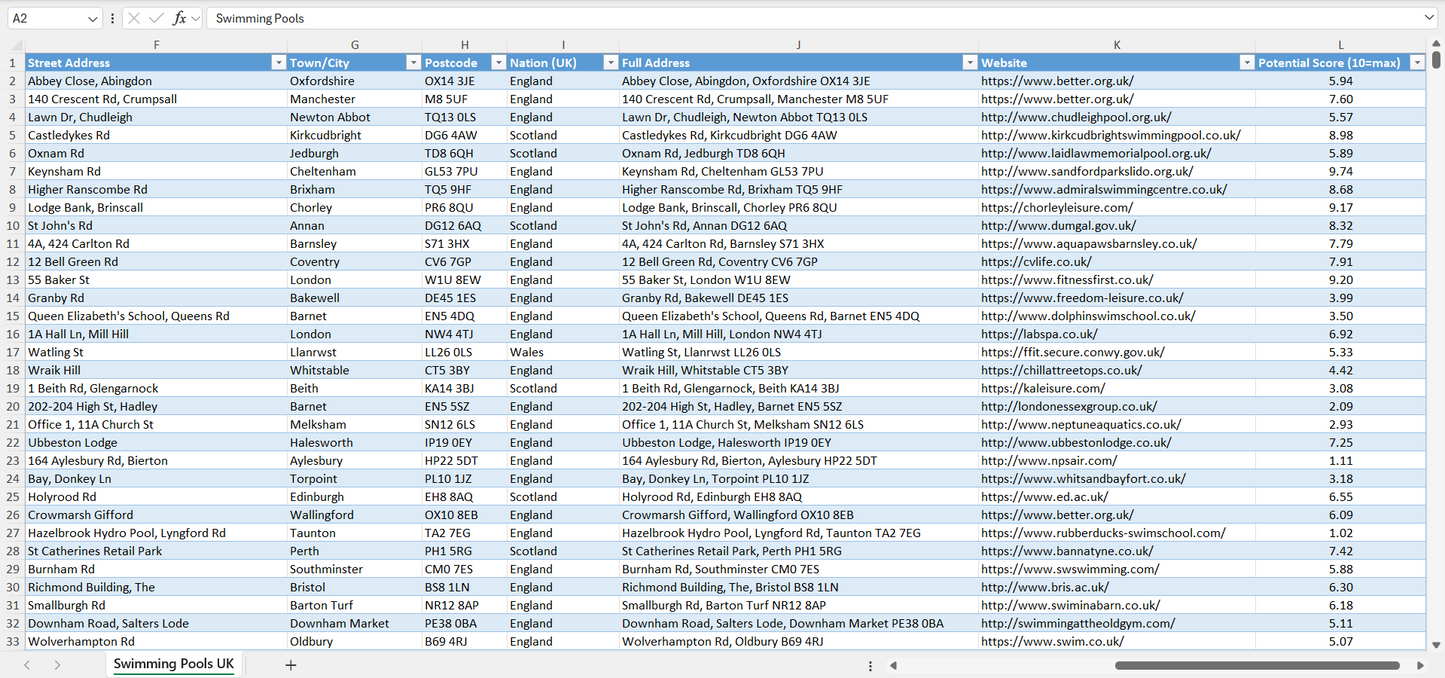1445x678 pixels.
Task: Open sandfordparkslido.org.uk link
Action: [1087, 171]
